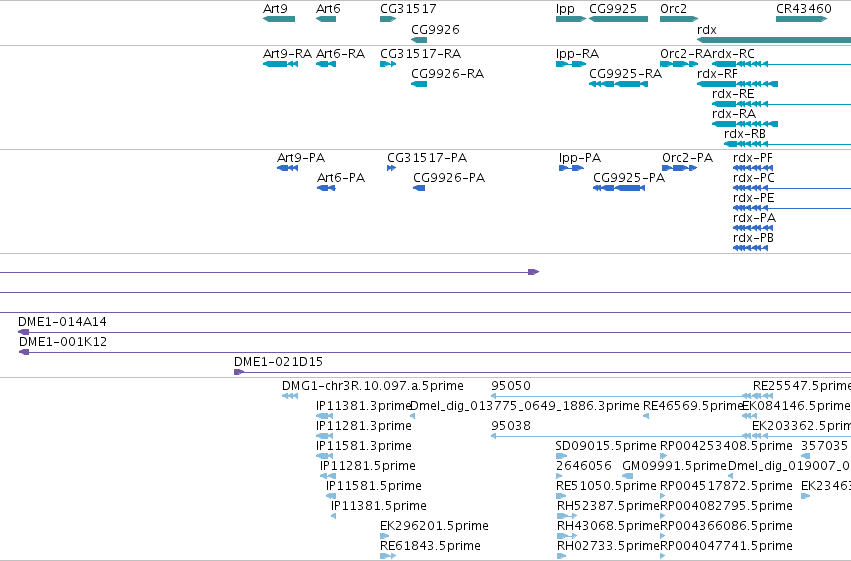Click the CG9926-PA protein label
The image size is (851, 561).
449,178
